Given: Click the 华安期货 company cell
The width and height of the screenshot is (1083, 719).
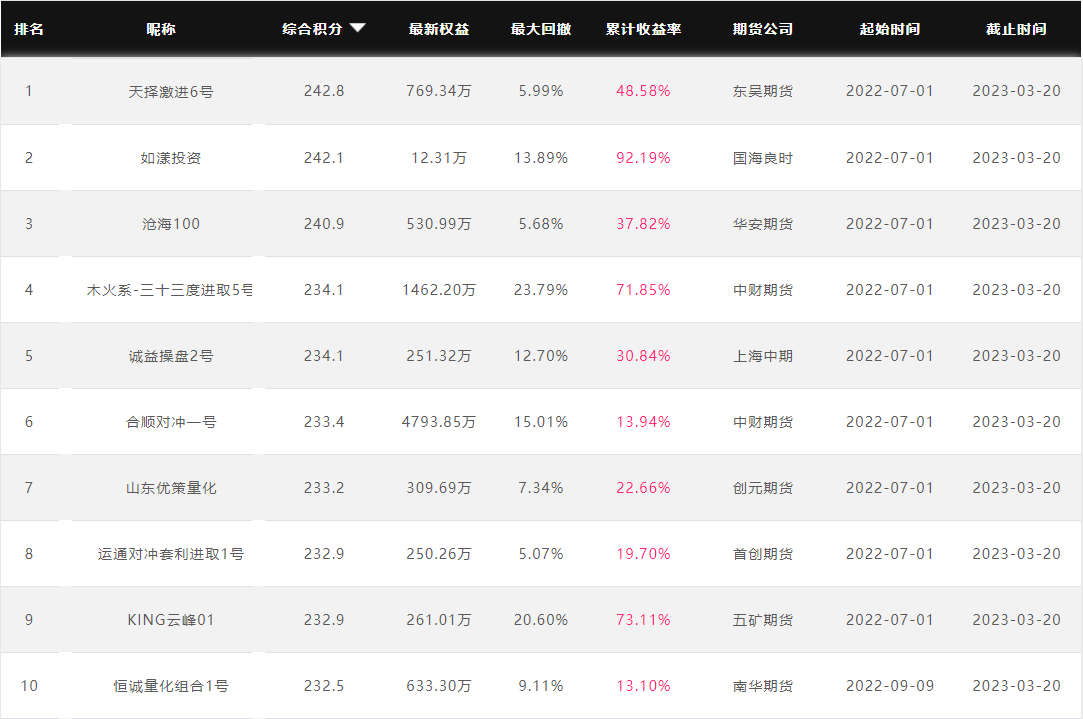Looking at the screenshot, I should (763, 224).
